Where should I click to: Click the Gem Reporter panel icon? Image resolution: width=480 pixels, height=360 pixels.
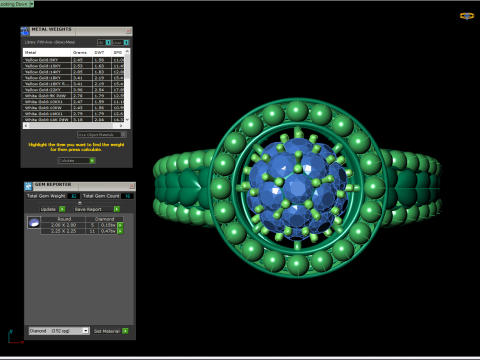28,186
